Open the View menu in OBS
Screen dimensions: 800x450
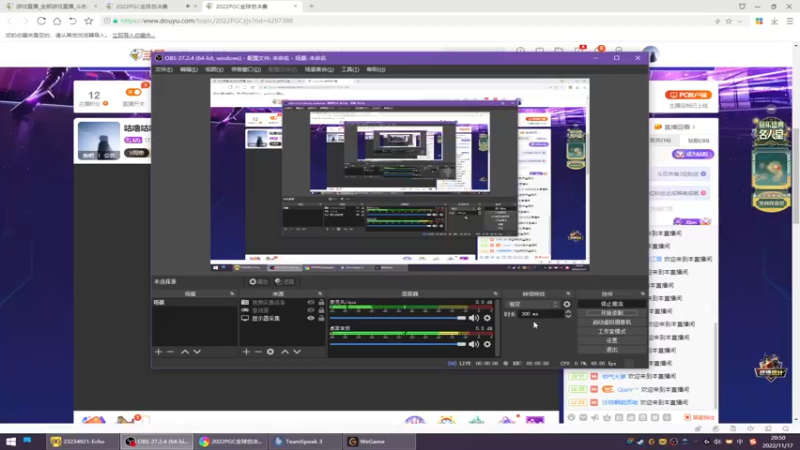pyautogui.click(x=214, y=69)
